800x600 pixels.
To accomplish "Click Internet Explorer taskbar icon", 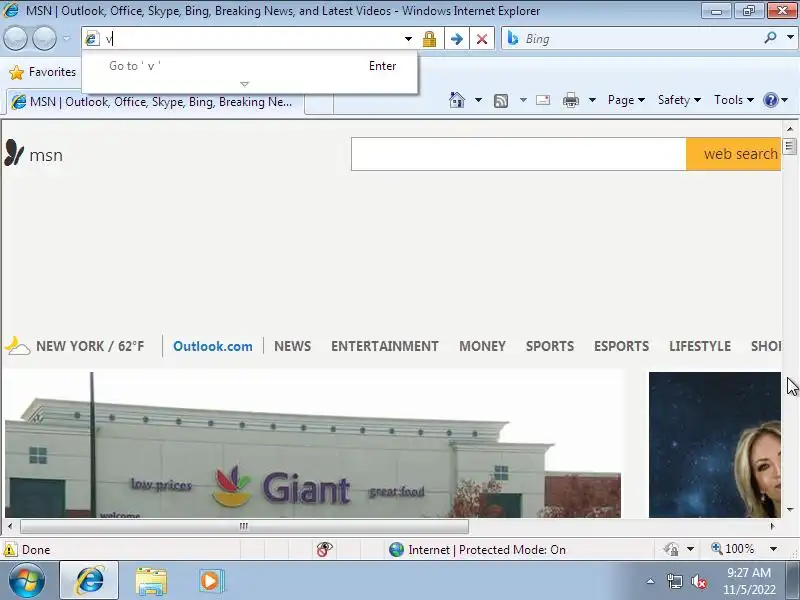I will coord(89,580).
